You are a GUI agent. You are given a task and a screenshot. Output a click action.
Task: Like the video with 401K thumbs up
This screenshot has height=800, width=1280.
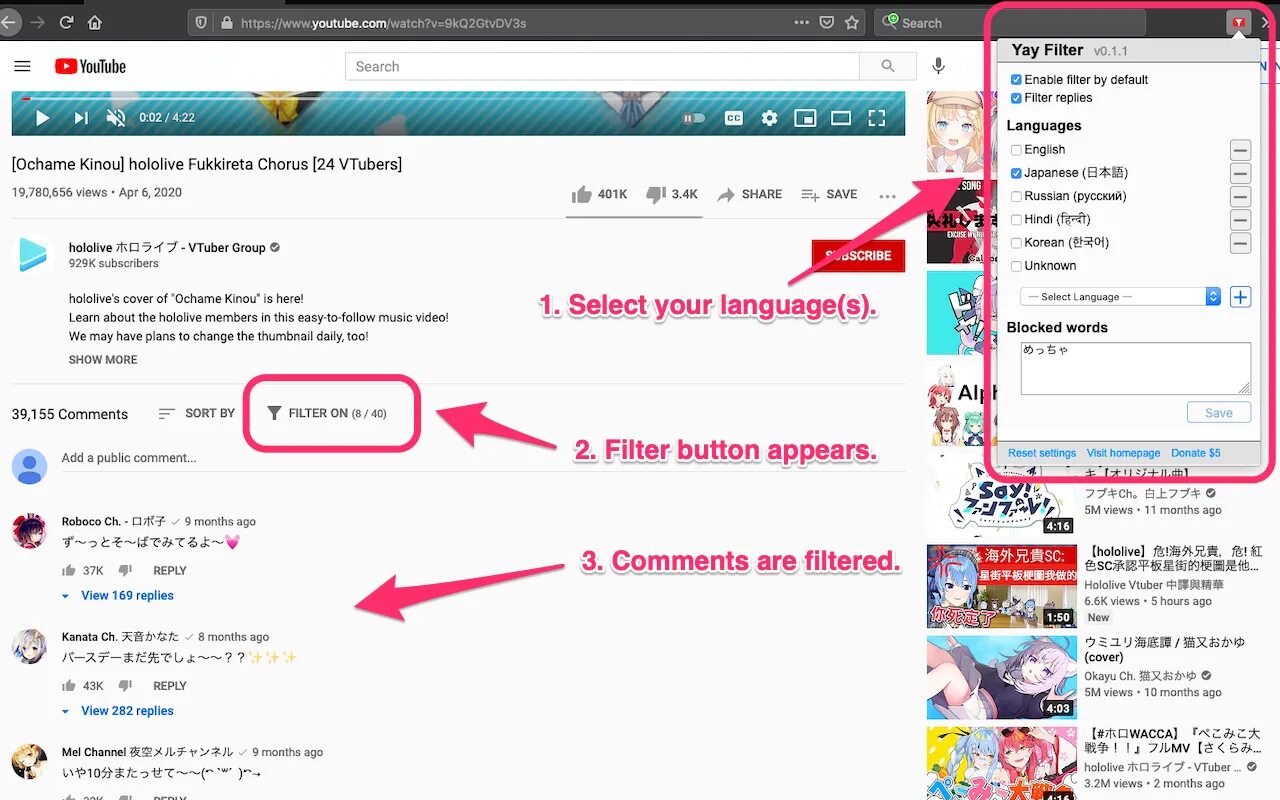pos(599,194)
